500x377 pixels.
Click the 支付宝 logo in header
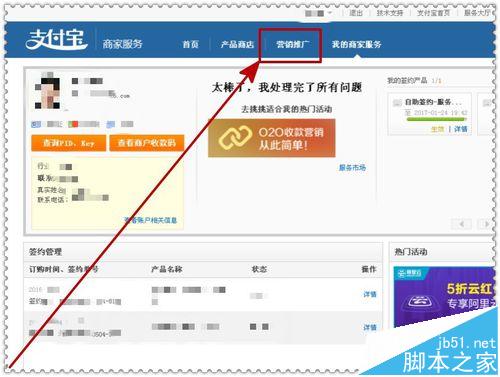(x=56, y=40)
